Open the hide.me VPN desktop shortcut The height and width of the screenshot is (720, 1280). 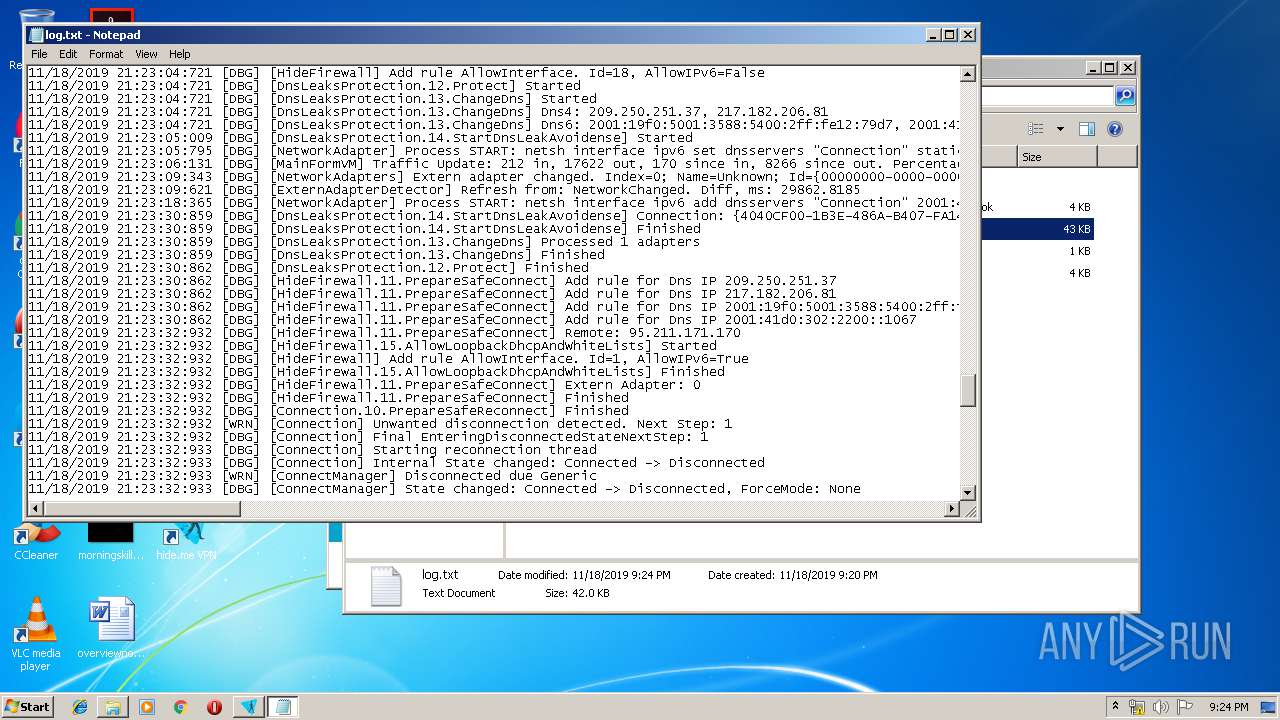[186, 540]
